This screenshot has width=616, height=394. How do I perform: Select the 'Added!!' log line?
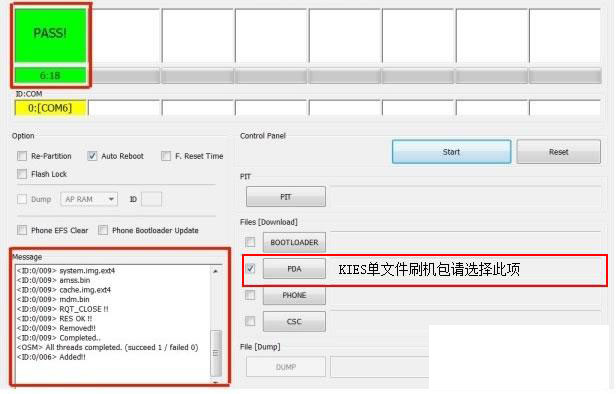[x=51, y=357]
